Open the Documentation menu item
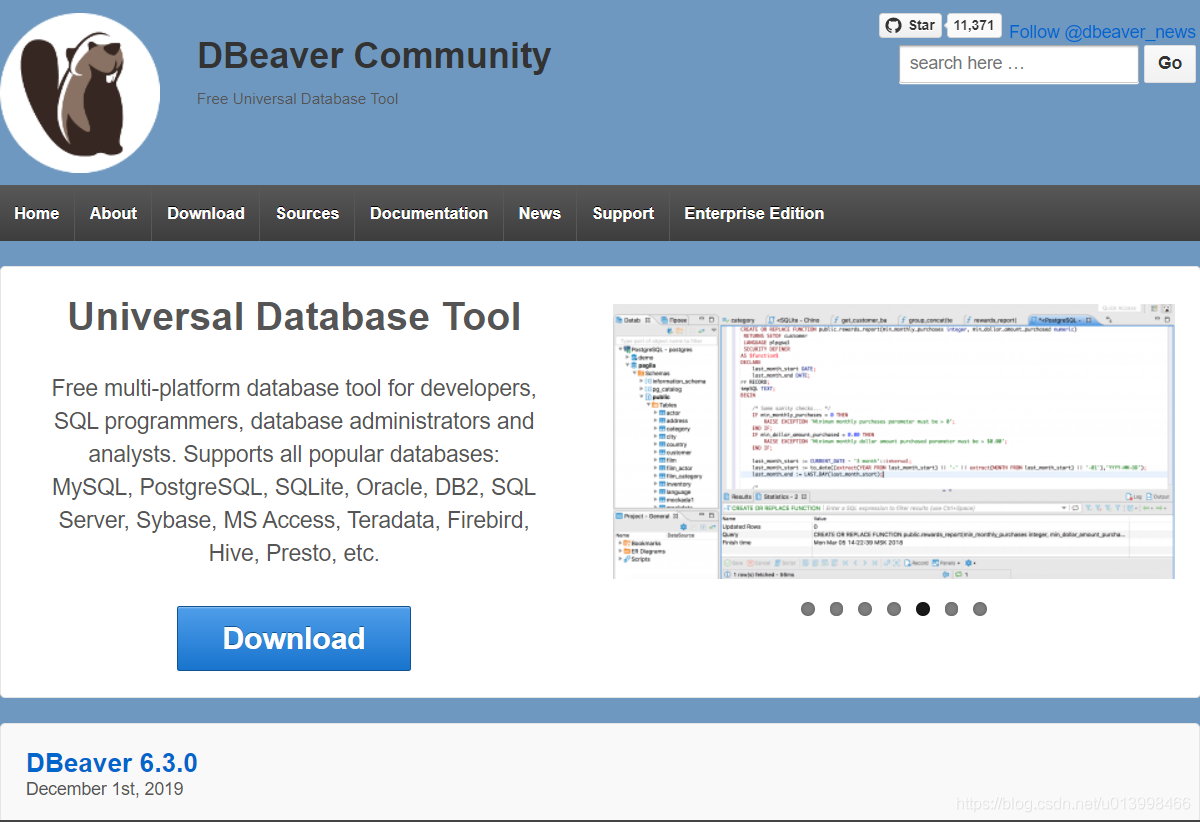Screen dimensions: 1200x822 click(429, 213)
